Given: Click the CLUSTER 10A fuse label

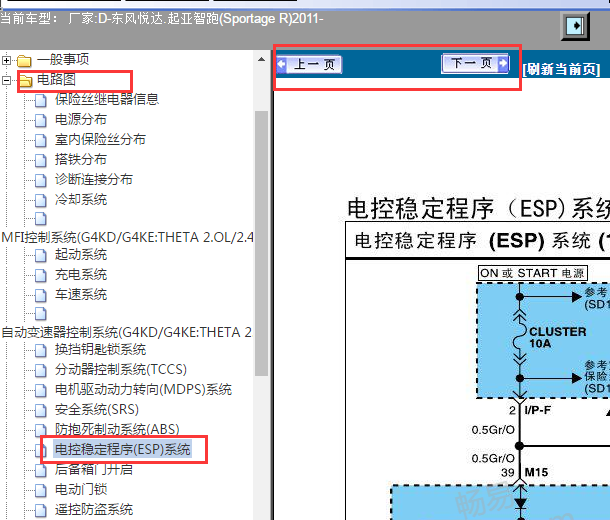Looking at the screenshot, I should pyautogui.click(x=557, y=338).
